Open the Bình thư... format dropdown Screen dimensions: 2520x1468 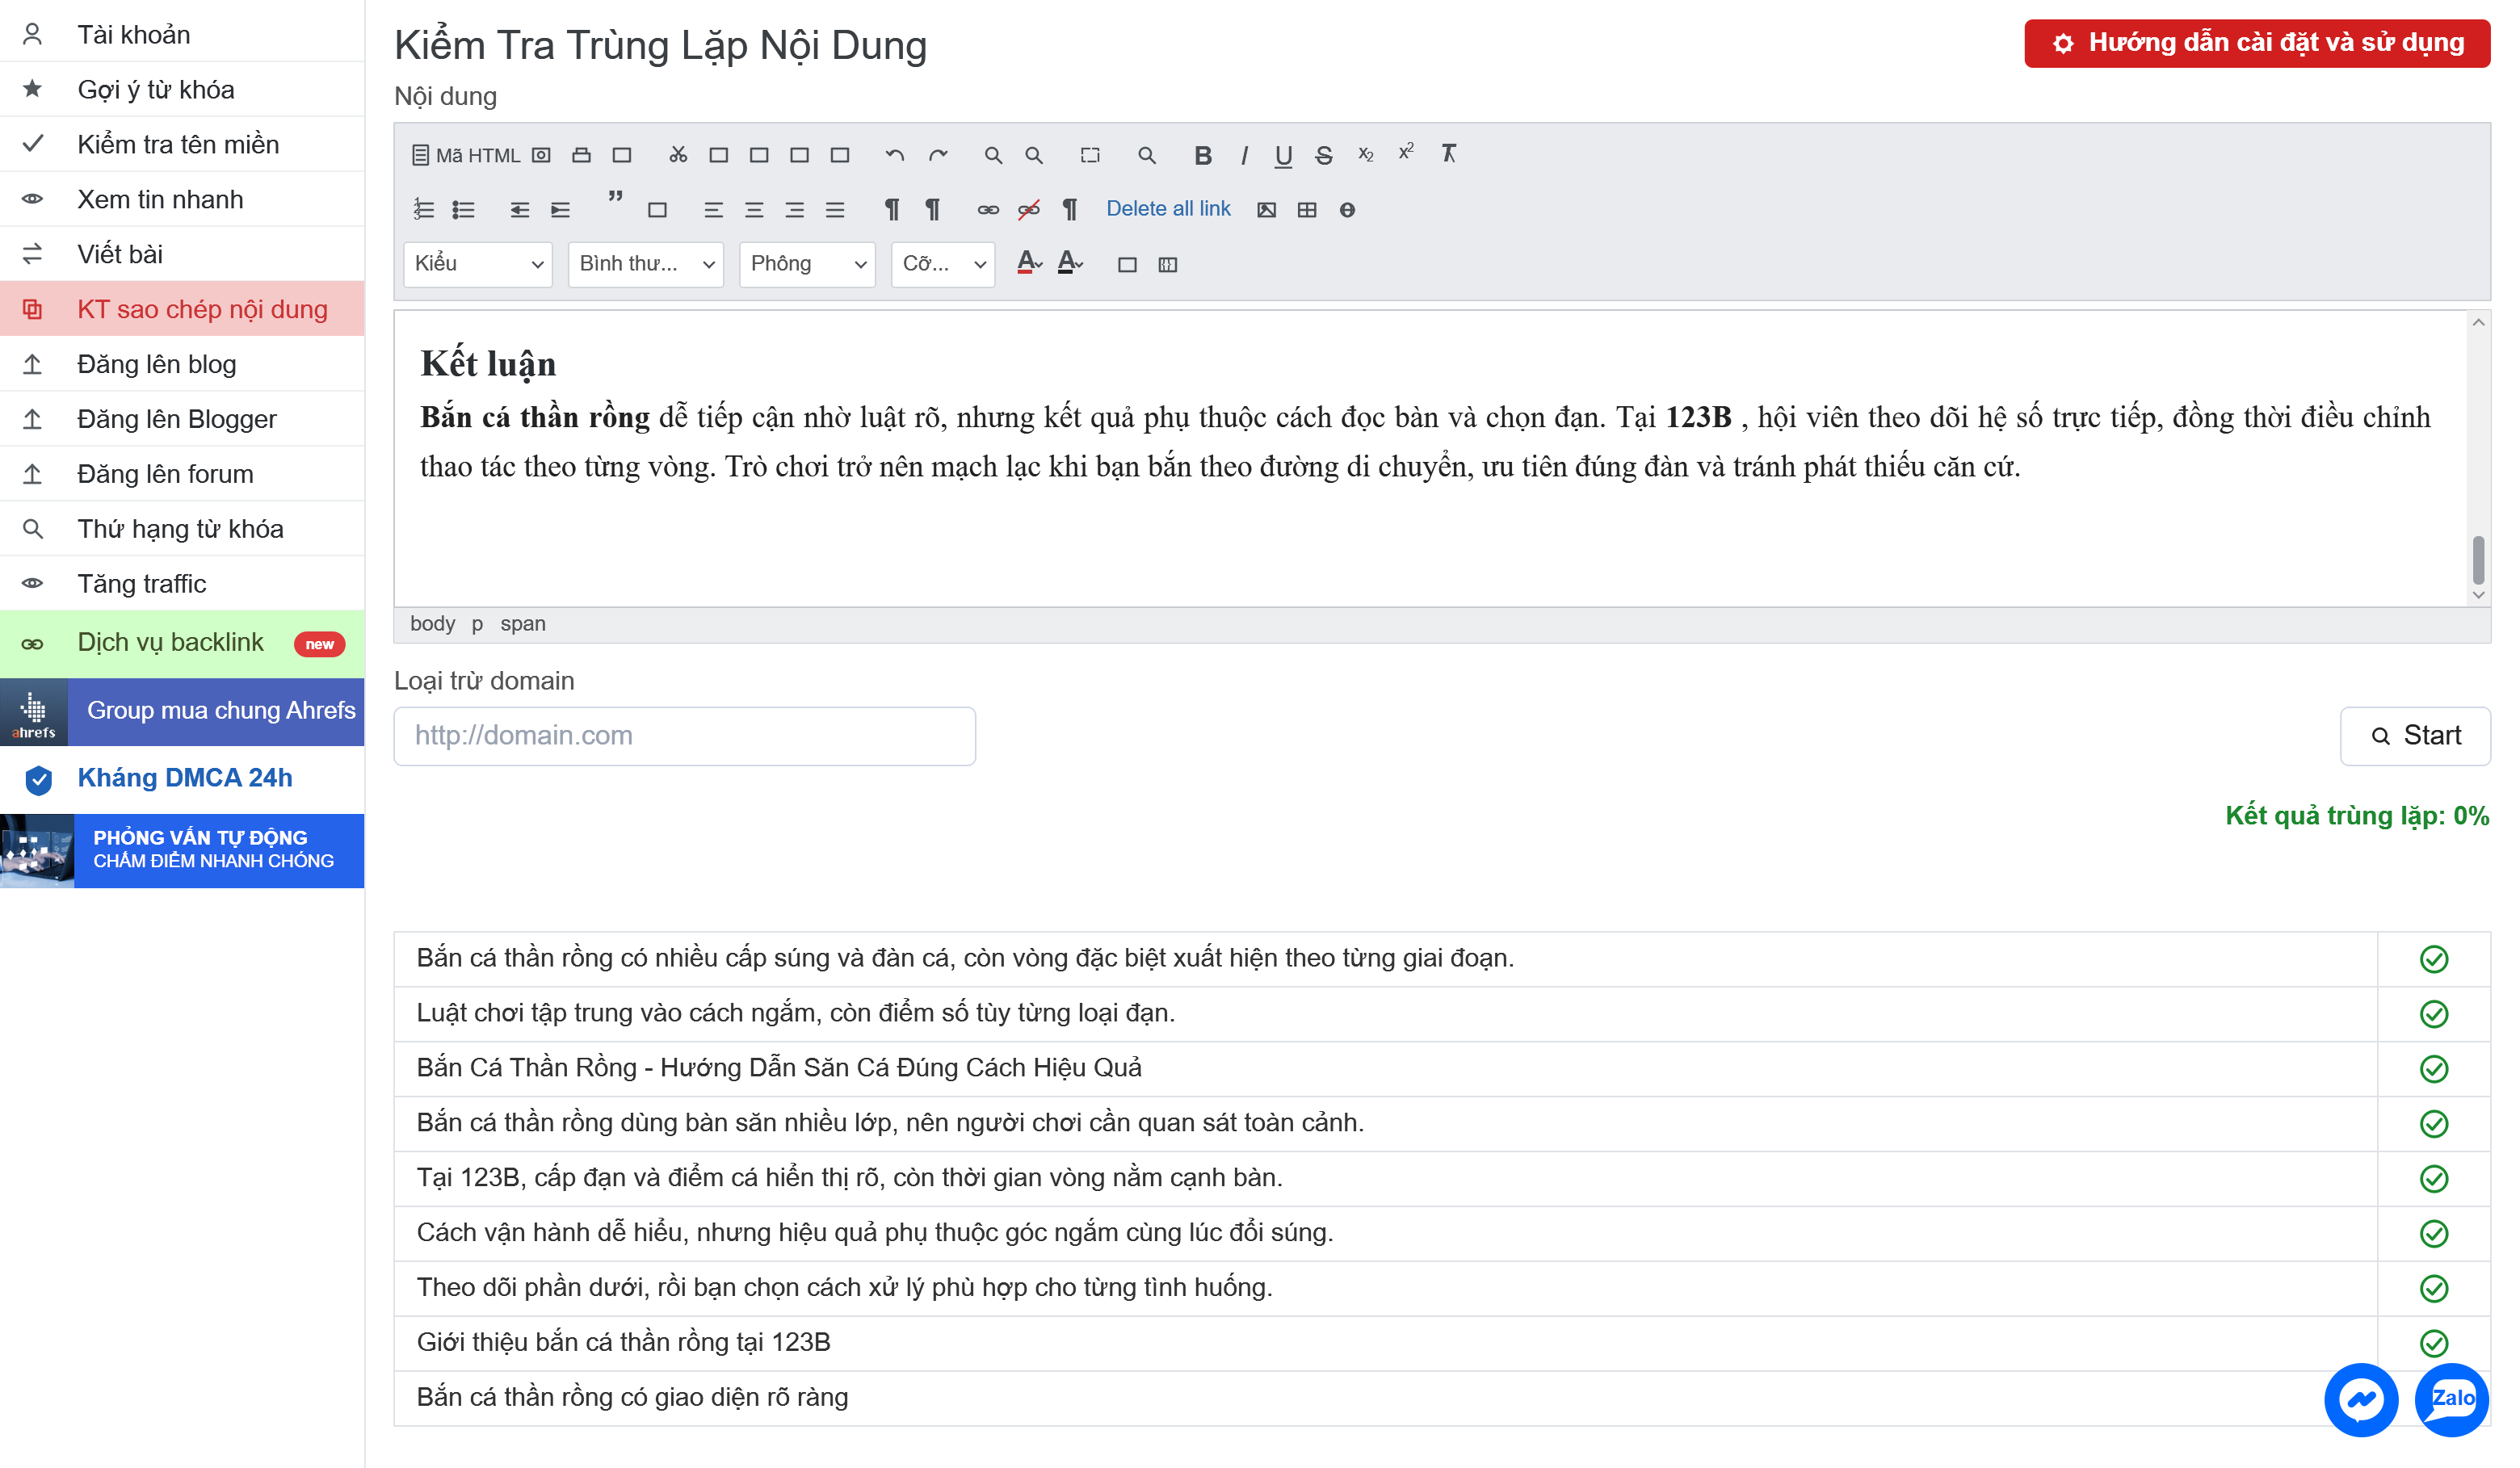[x=646, y=264]
